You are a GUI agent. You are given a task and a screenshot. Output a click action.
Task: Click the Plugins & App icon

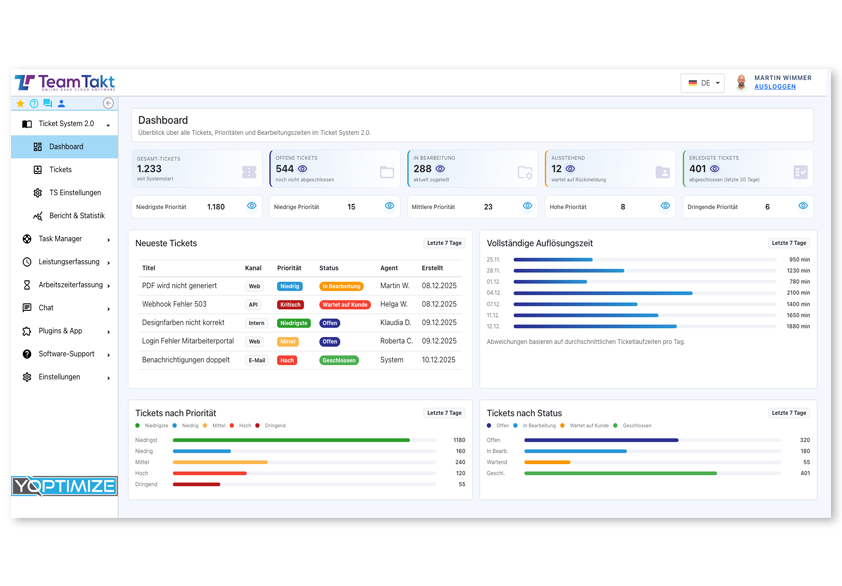point(25,330)
